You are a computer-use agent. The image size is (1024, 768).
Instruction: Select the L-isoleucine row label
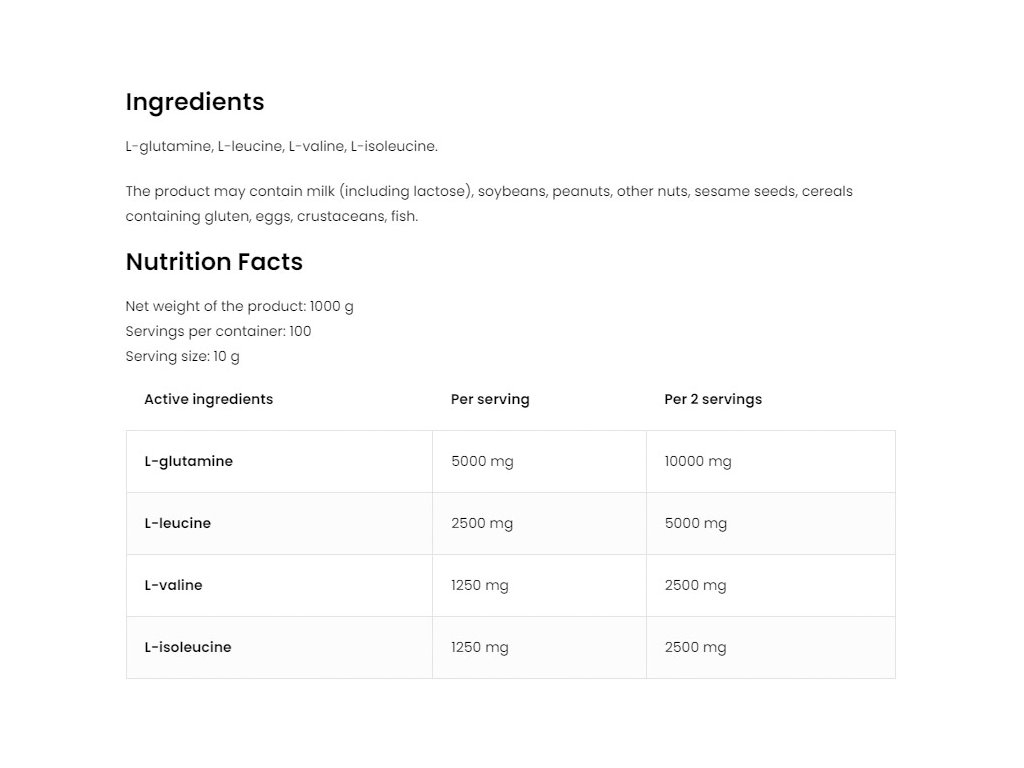[187, 647]
